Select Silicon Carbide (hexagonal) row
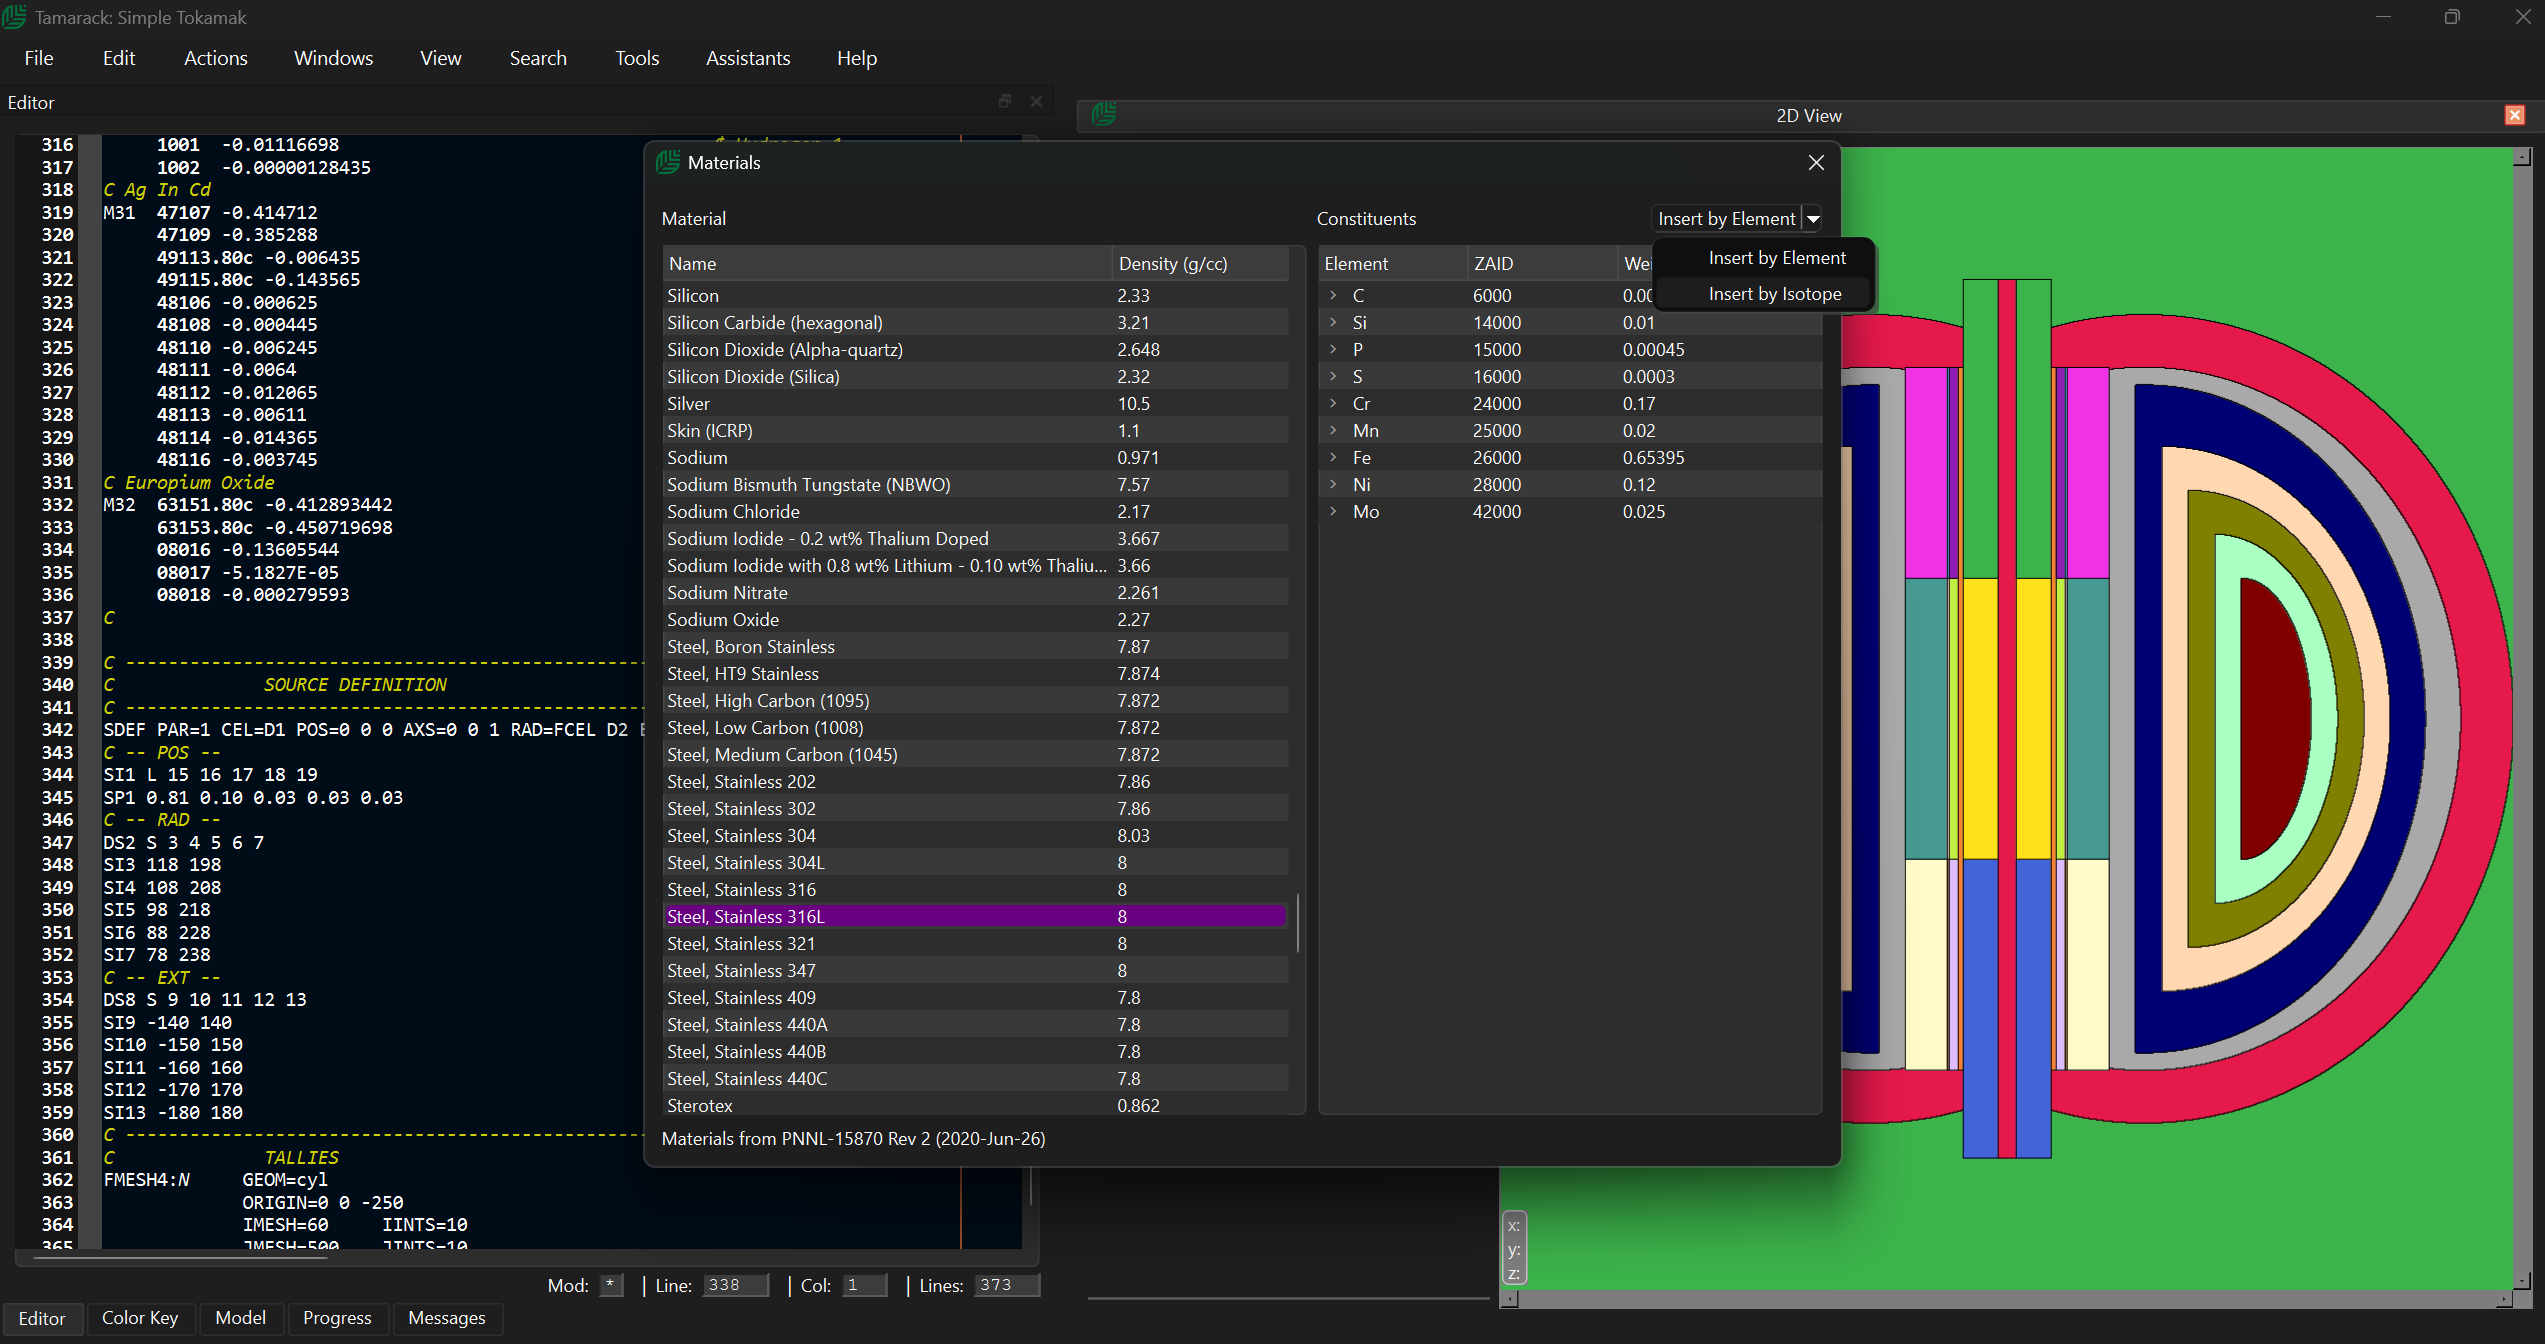Viewport: 2545px width, 1344px height. [975, 322]
